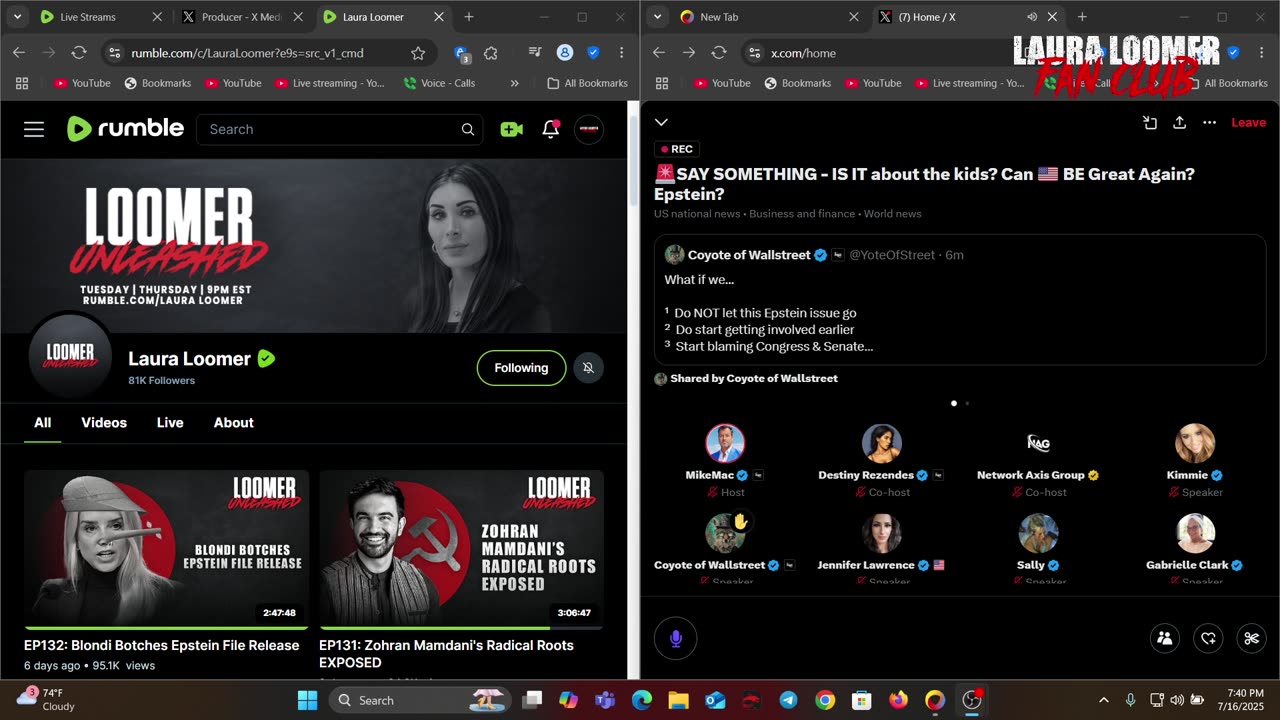Click the x.com/home address bar
The height and width of the screenshot is (720, 1280).
[x=803, y=53]
